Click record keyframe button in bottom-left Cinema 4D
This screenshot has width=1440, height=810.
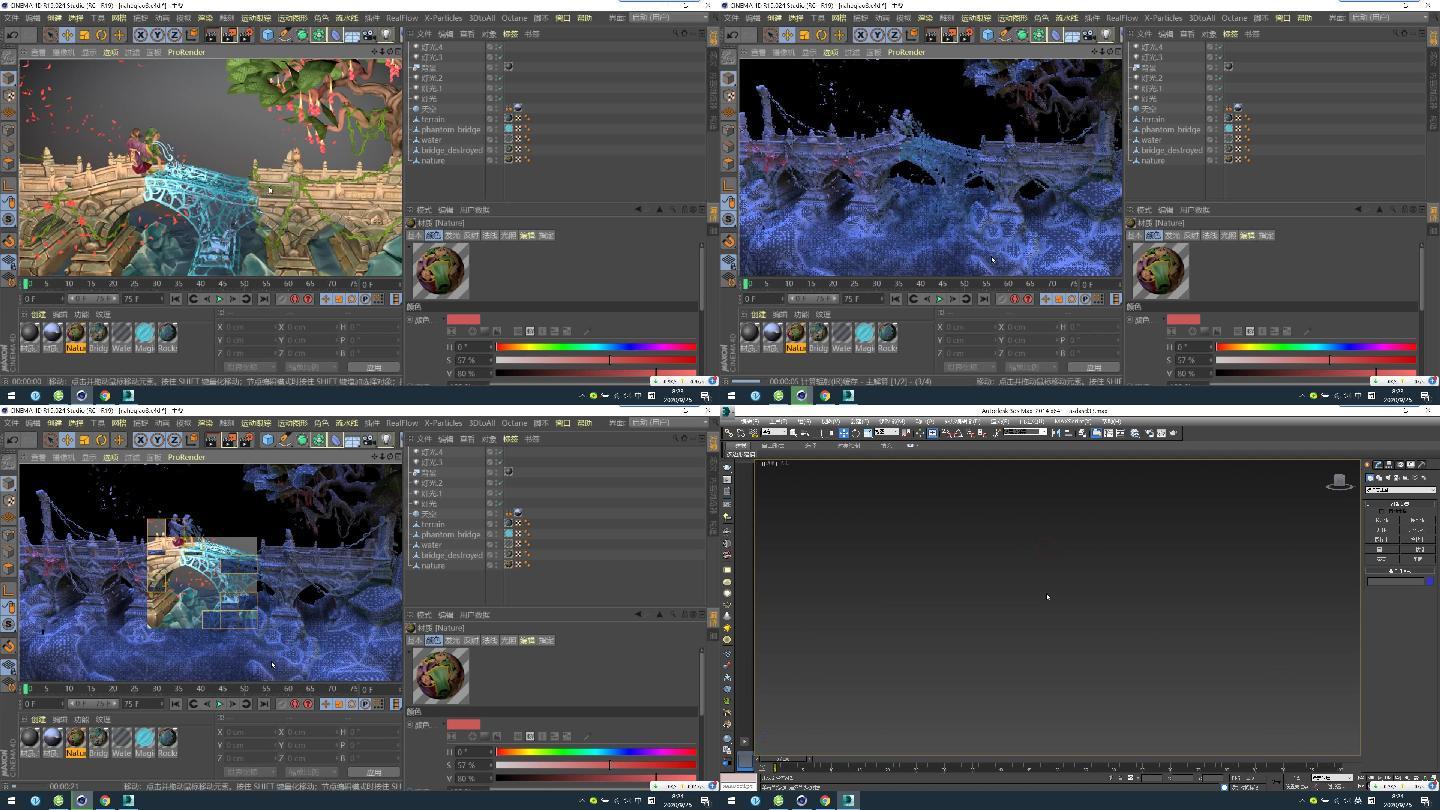(283, 703)
